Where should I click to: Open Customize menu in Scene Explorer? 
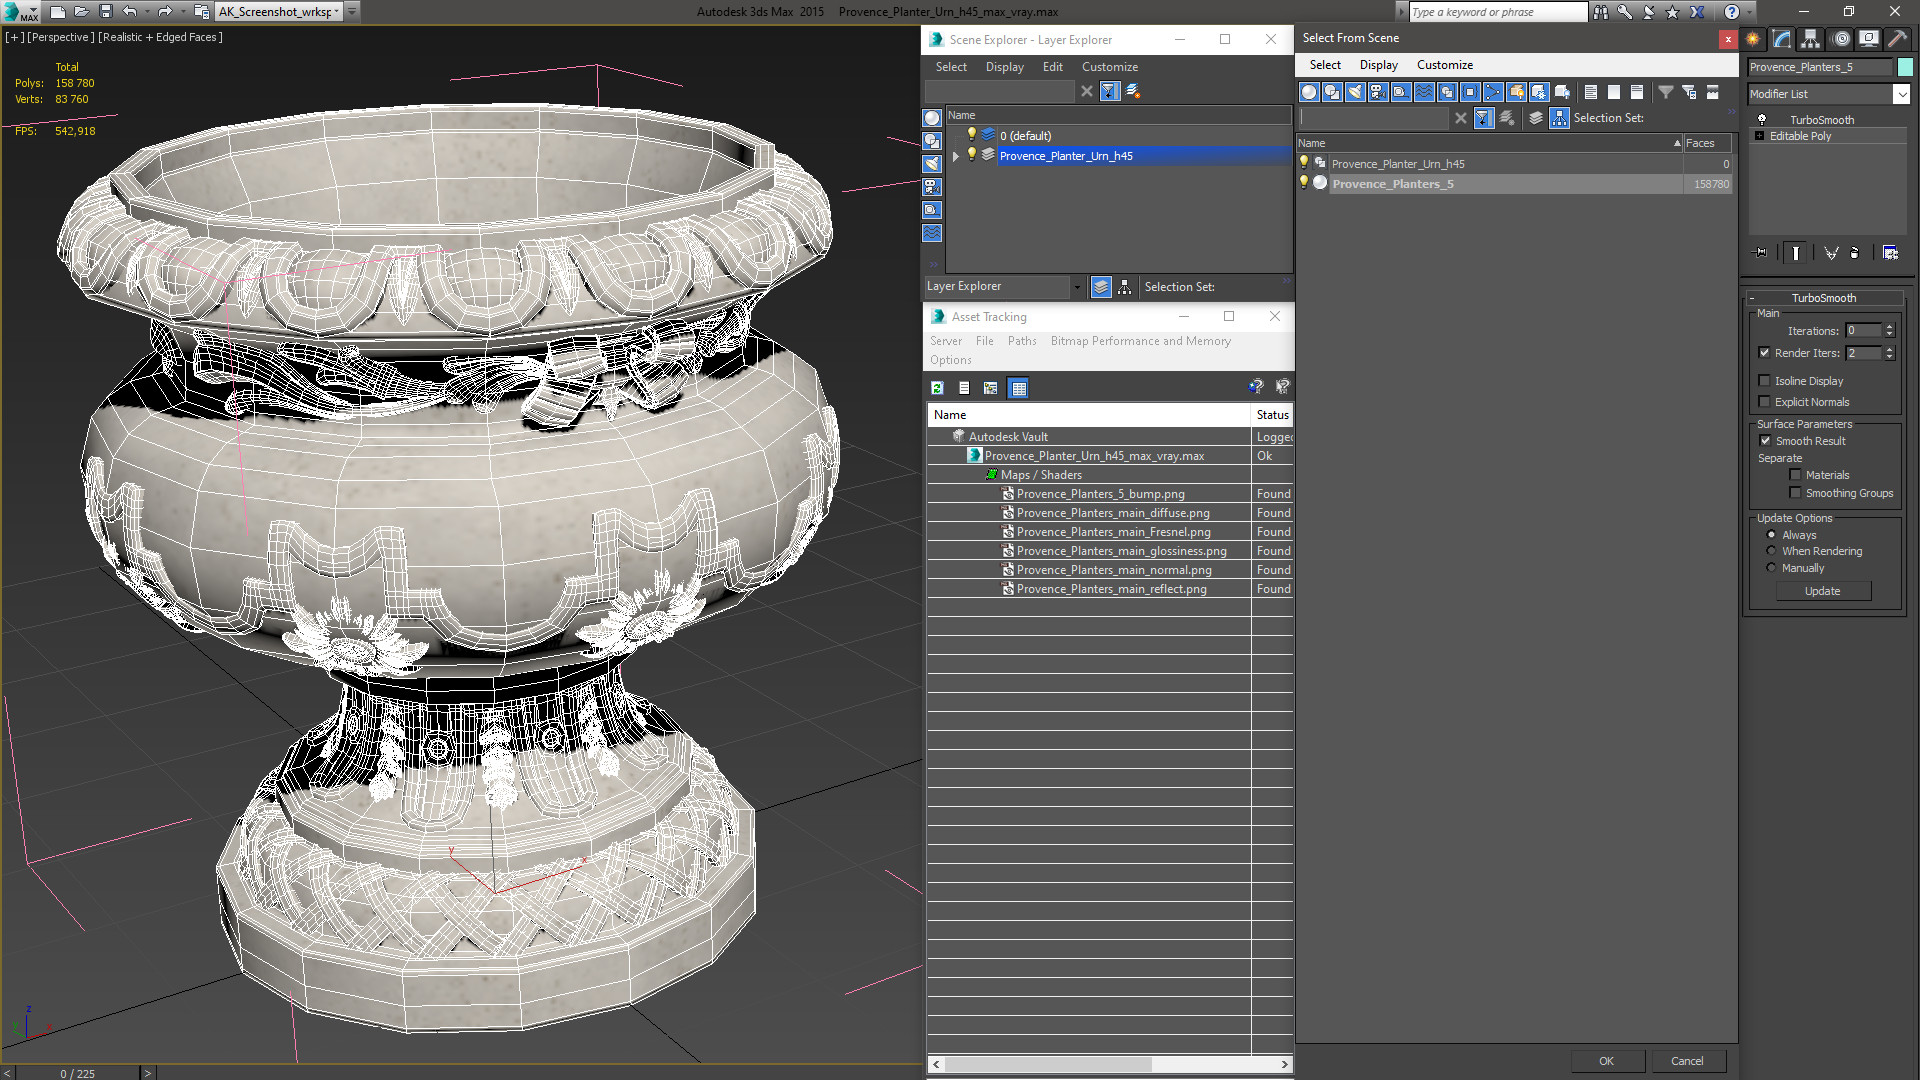1109,67
